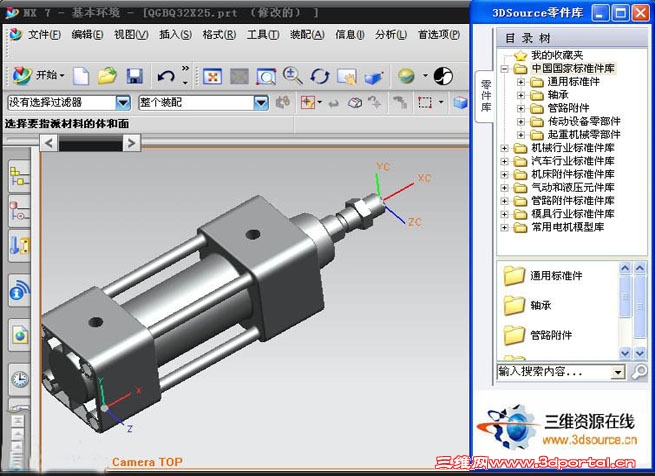
Task: Open the 分析(L) menu
Action: 391,35
